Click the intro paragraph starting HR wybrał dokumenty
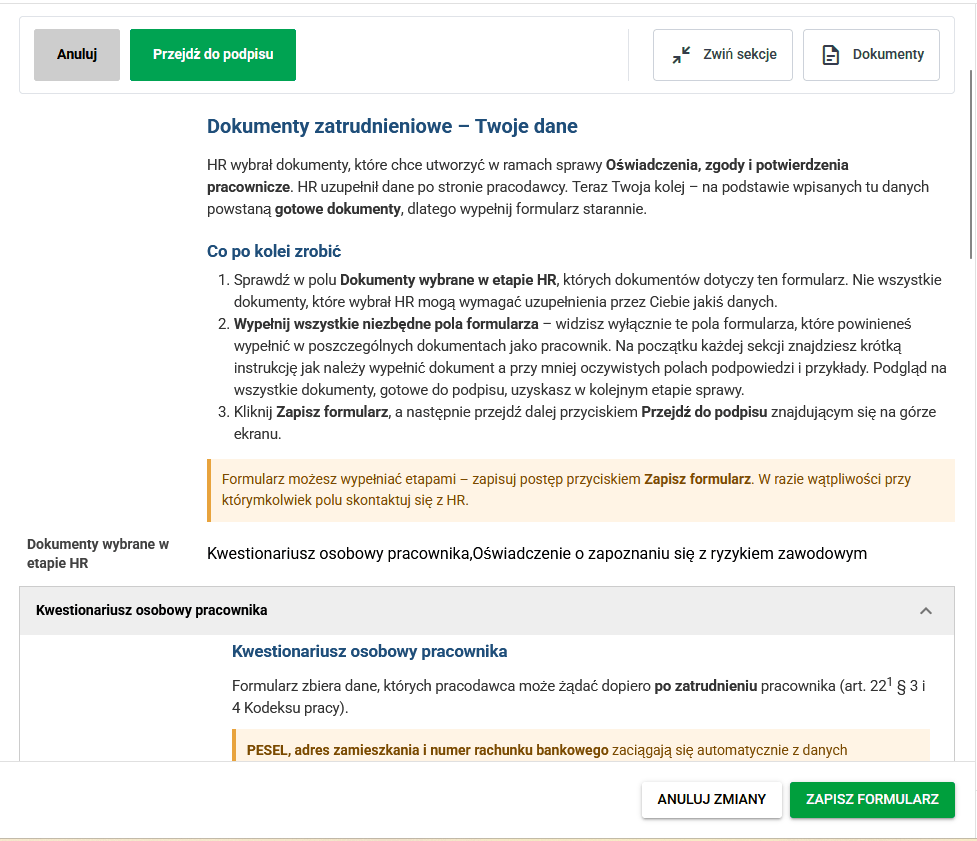 click(568, 187)
